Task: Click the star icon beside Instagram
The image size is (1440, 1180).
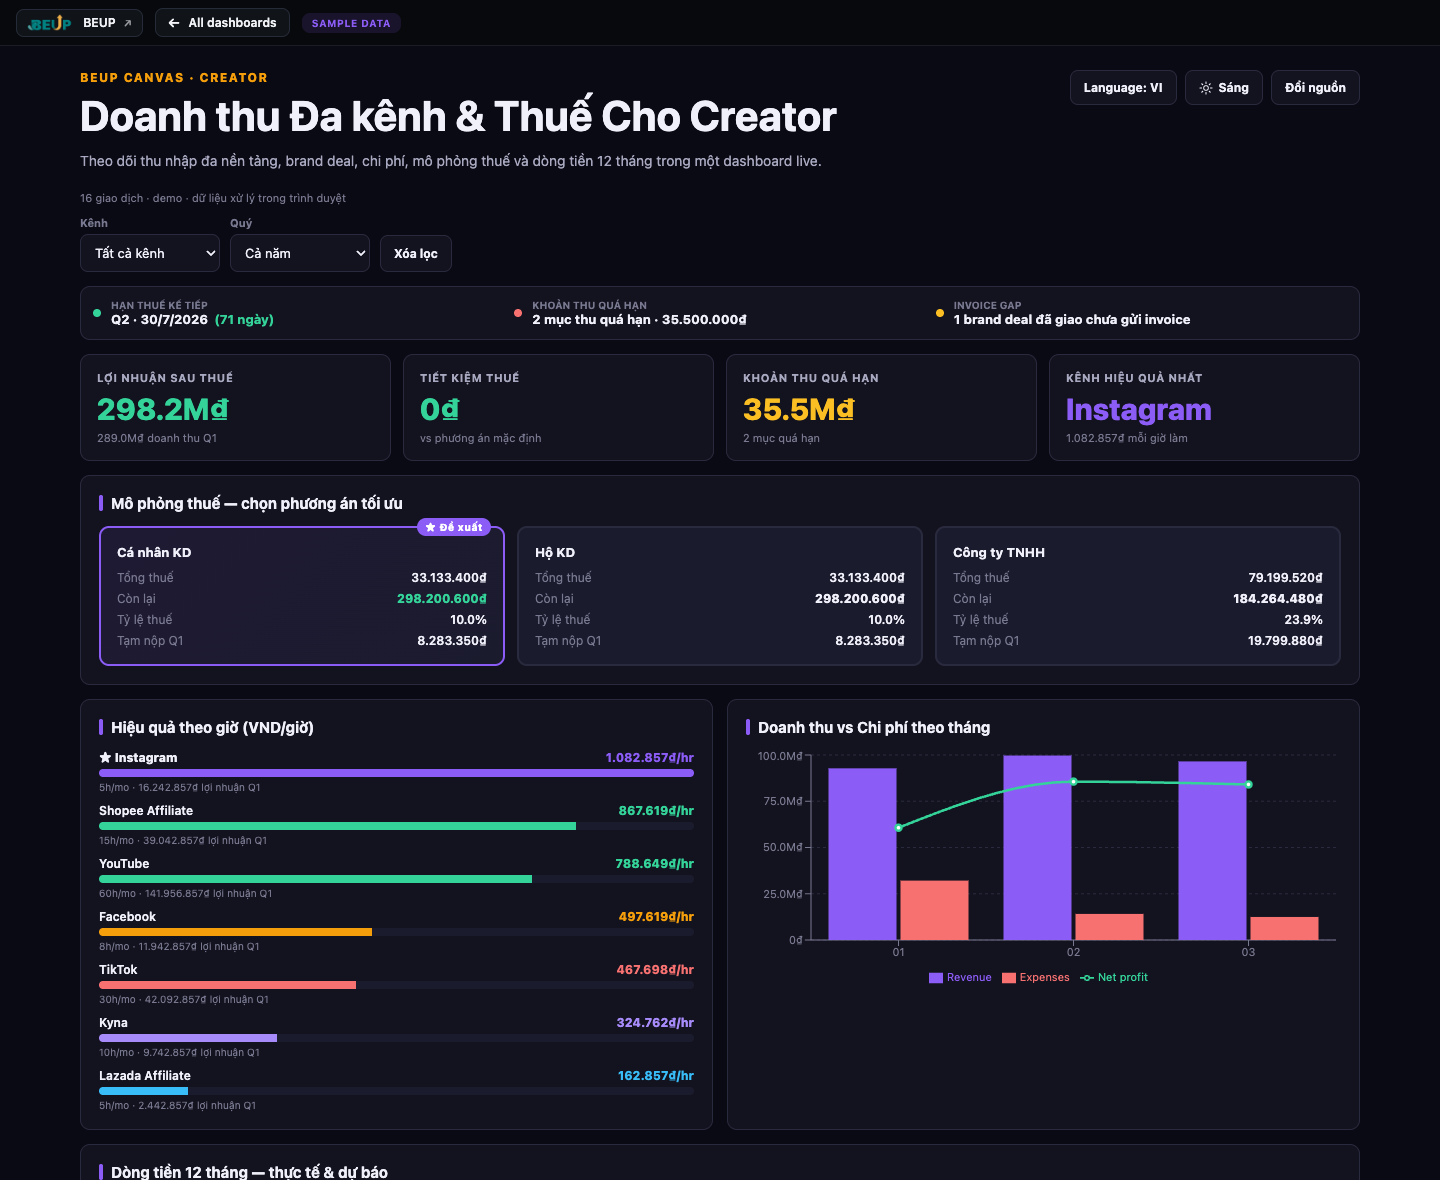Action: pyautogui.click(x=105, y=758)
